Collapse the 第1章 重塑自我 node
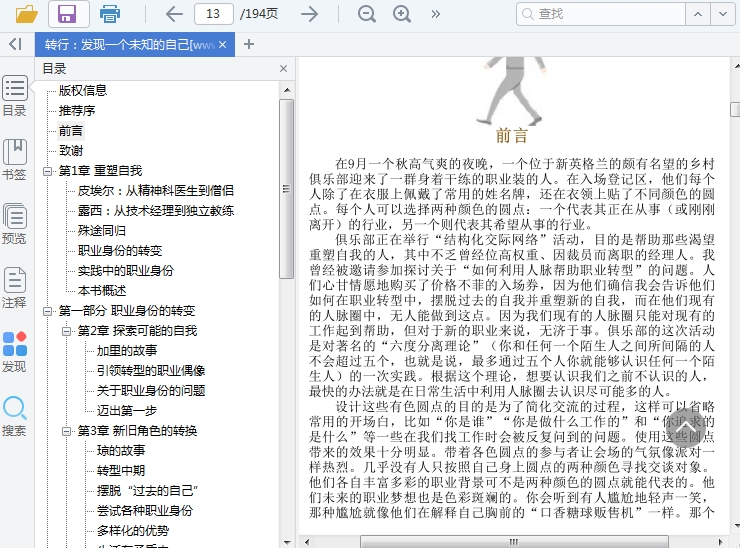Viewport: 740px width, 548px height. [47, 171]
